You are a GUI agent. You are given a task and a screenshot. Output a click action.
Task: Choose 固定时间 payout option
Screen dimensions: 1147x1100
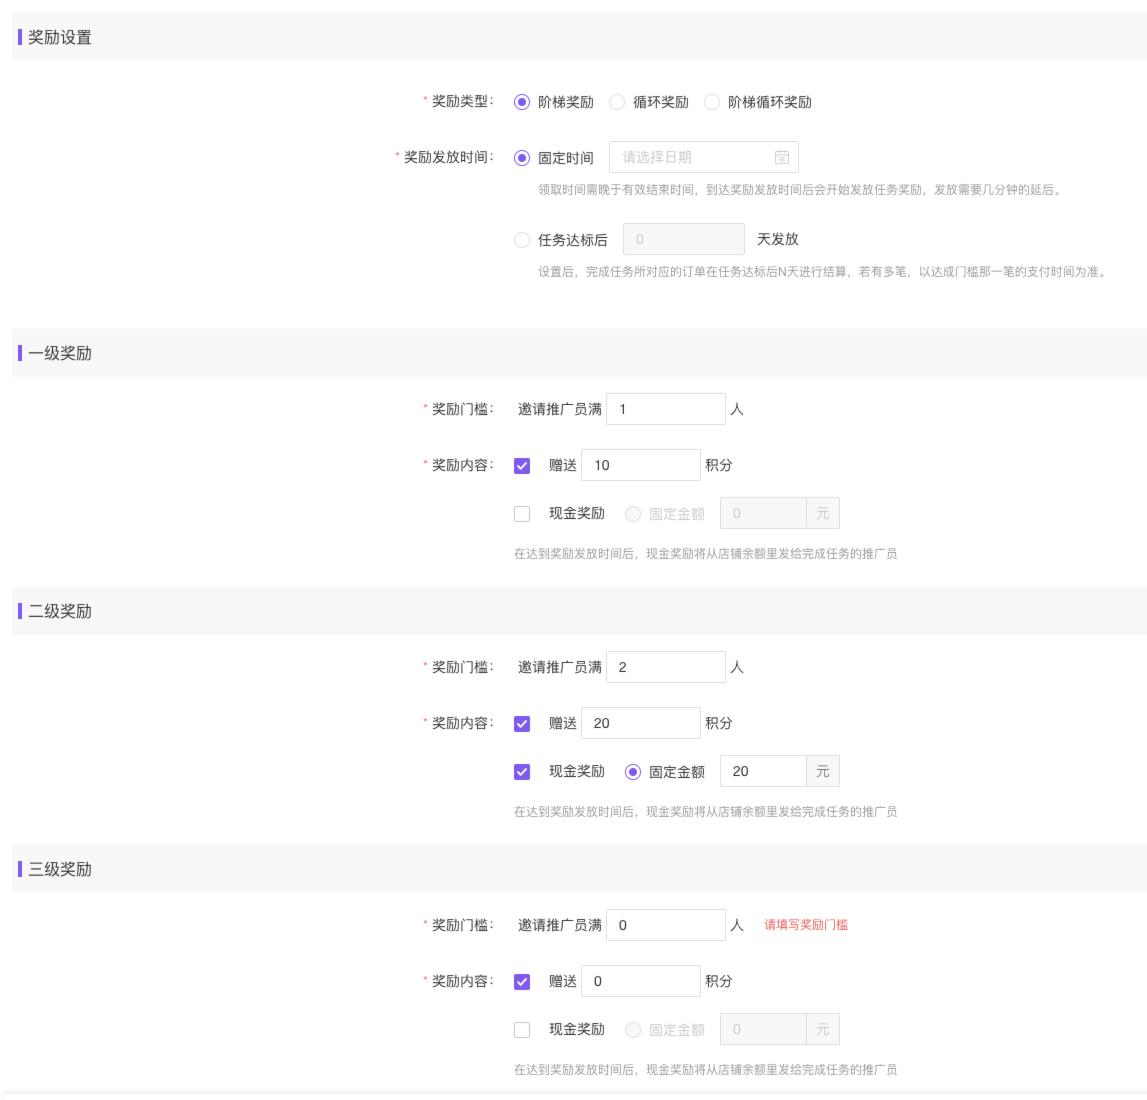pos(521,158)
